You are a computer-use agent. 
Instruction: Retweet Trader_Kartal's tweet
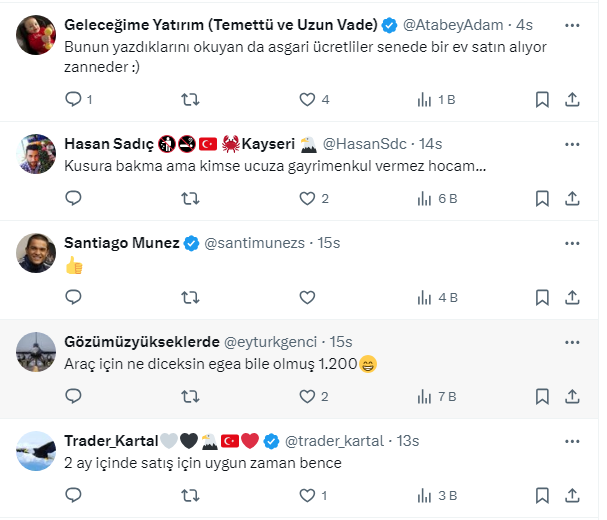[x=190, y=495]
